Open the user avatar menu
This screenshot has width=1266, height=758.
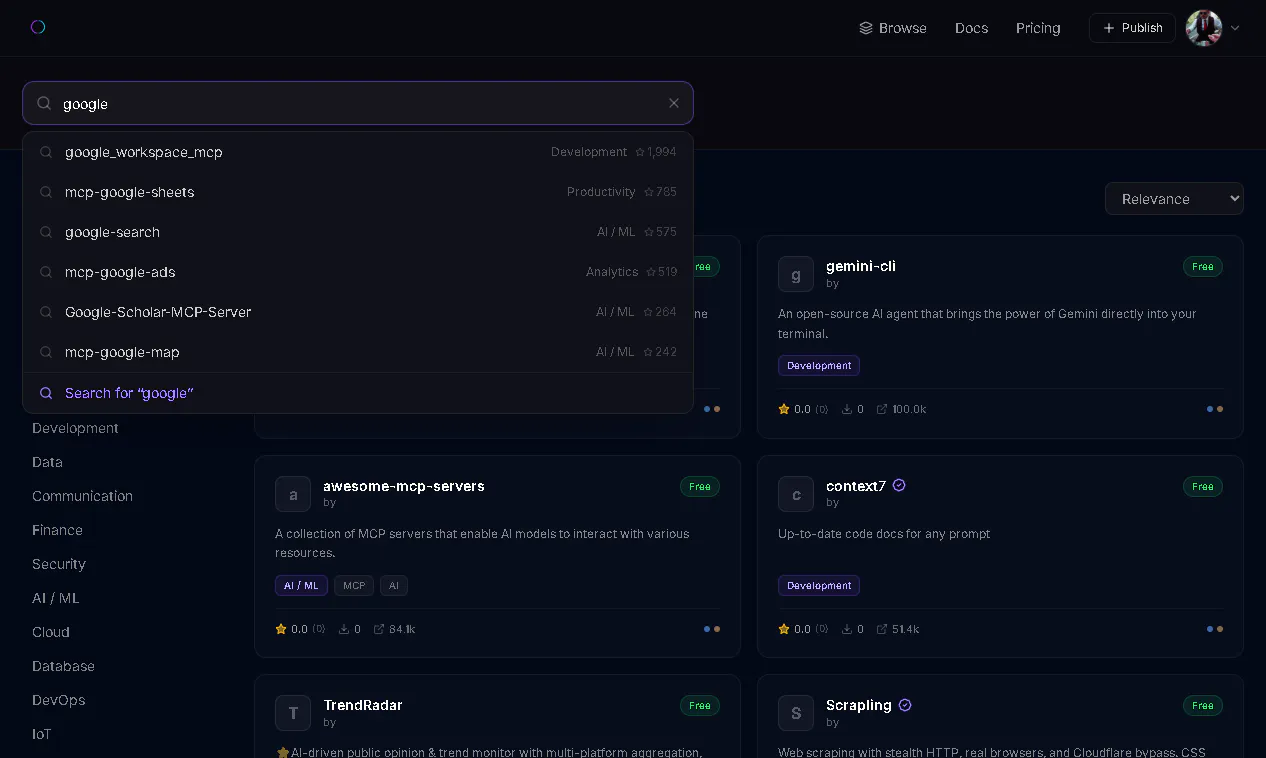click(1204, 28)
